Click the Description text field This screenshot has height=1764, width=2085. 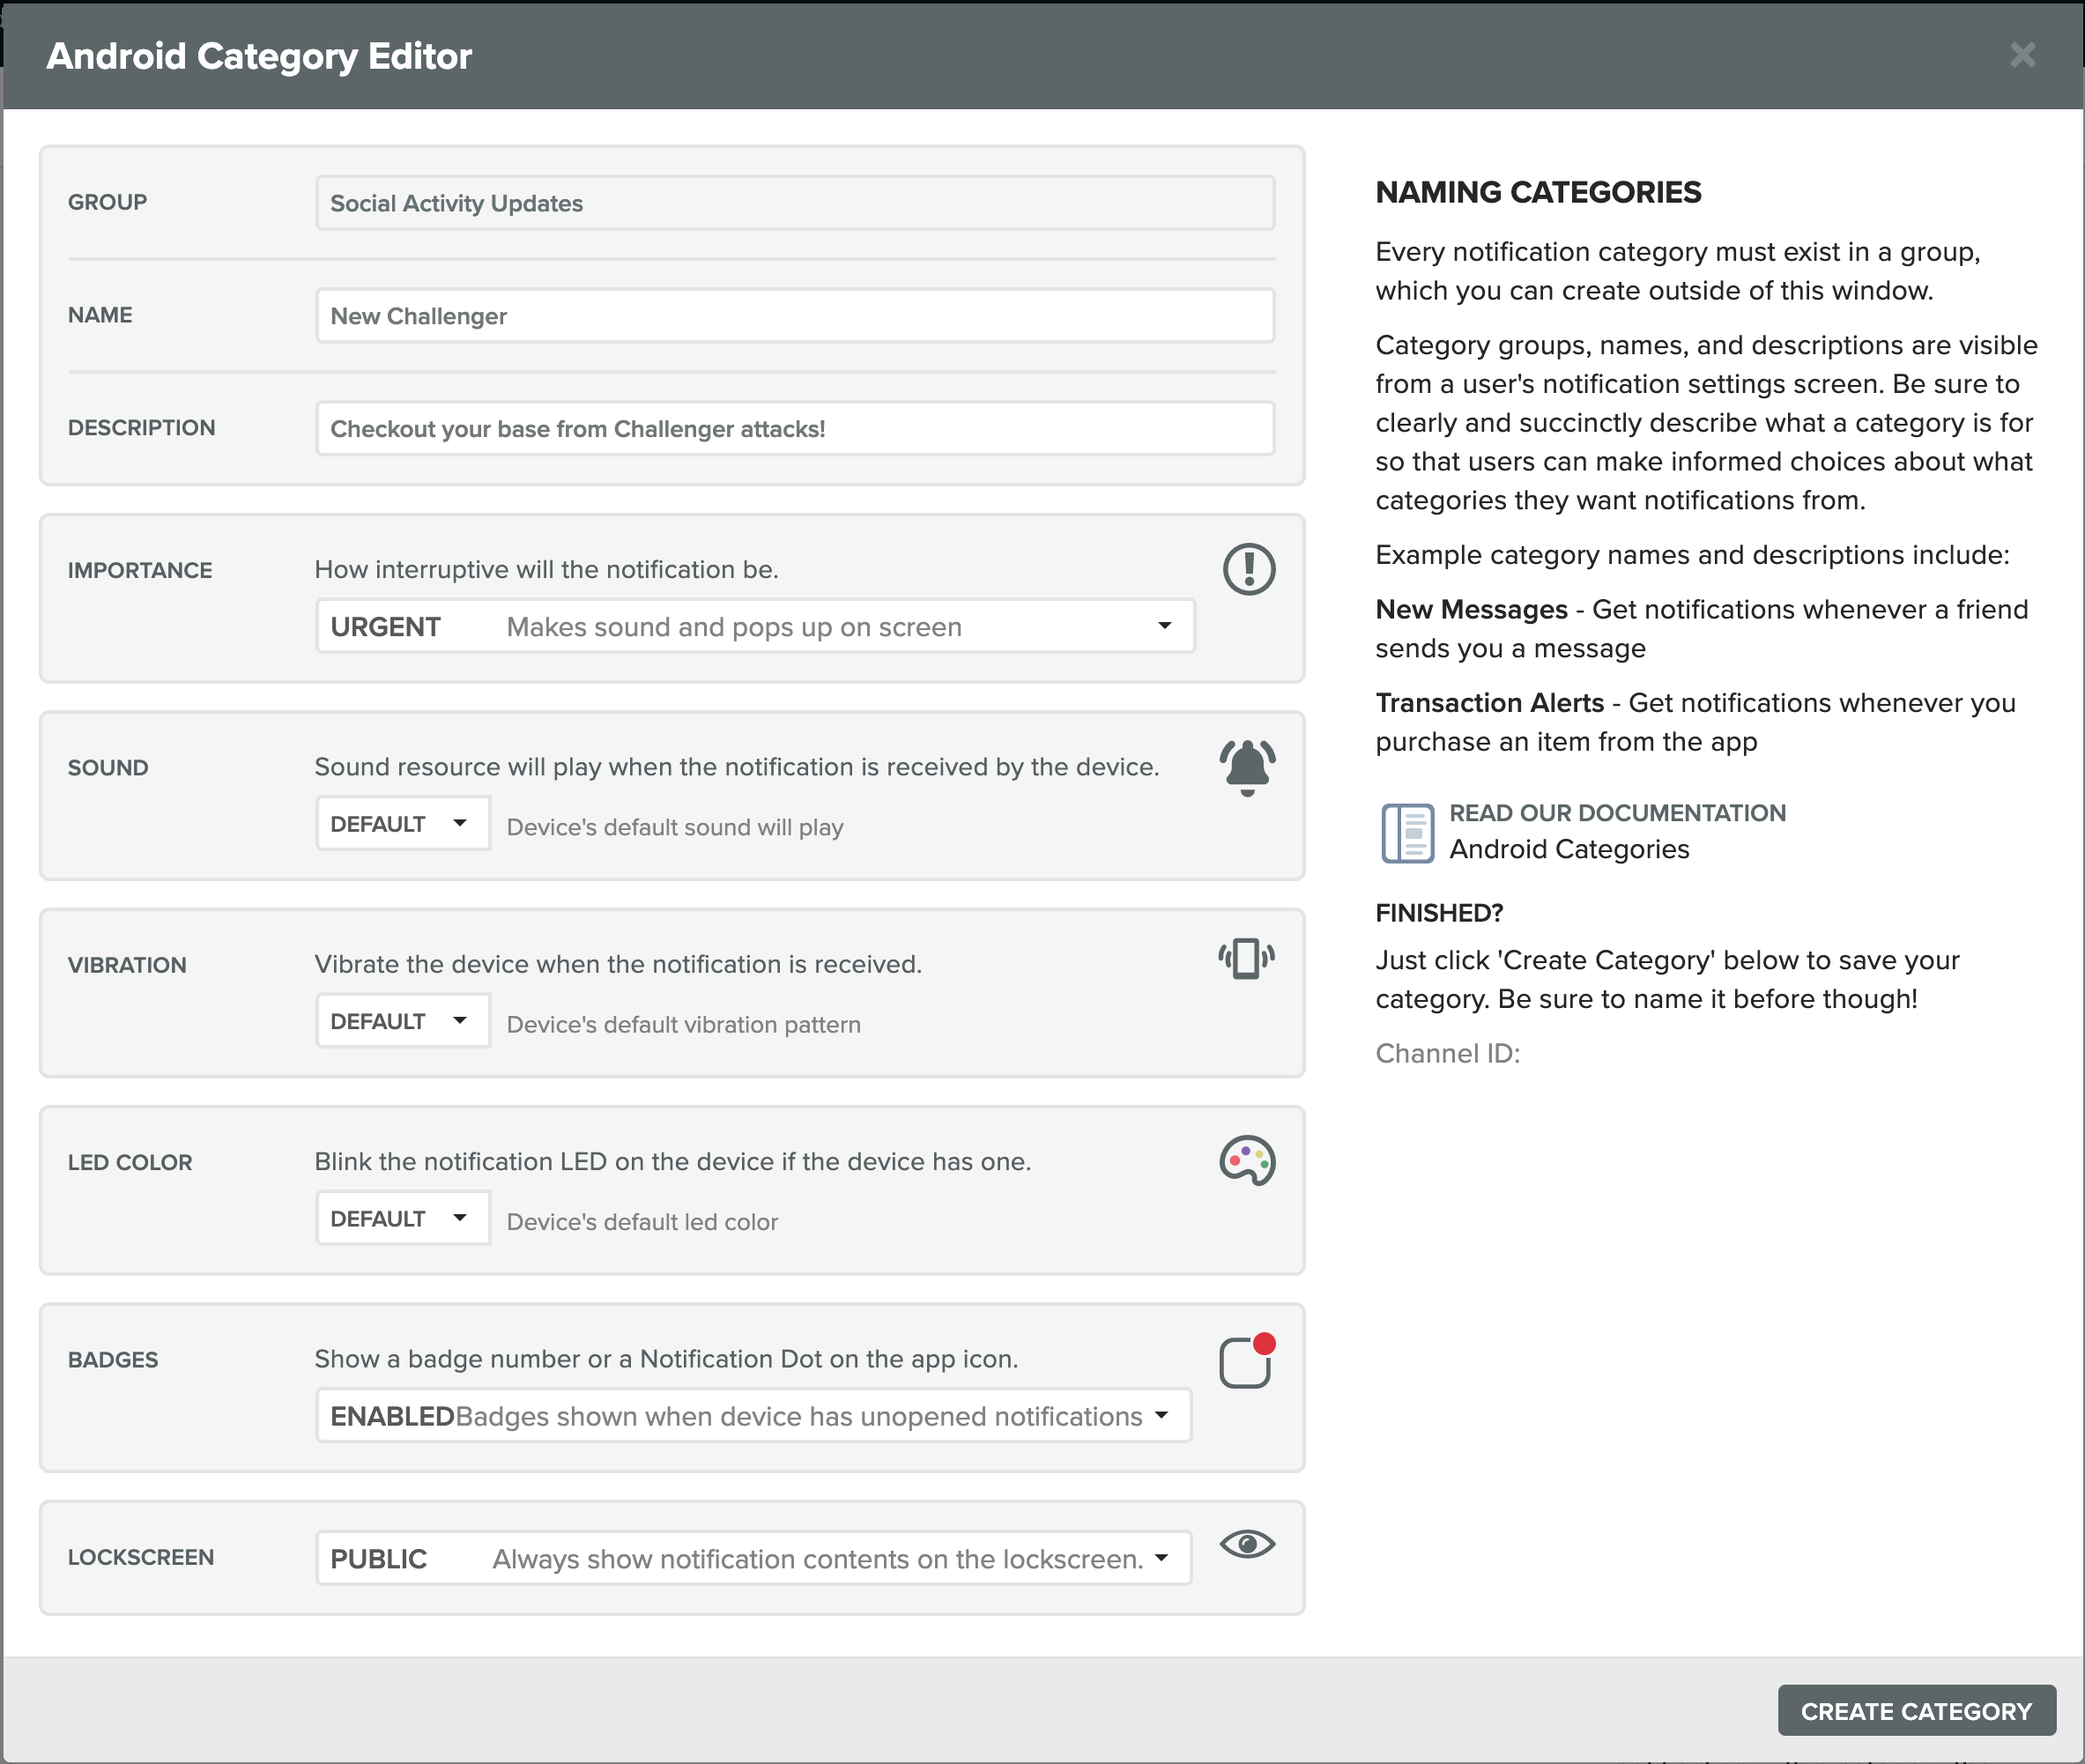click(x=795, y=429)
